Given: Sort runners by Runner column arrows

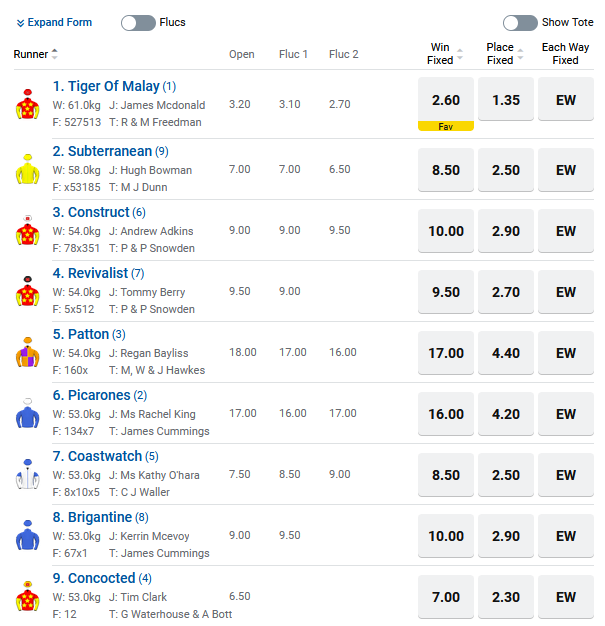Looking at the screenshot, I should pyautogui.click(x=54, y=54).
